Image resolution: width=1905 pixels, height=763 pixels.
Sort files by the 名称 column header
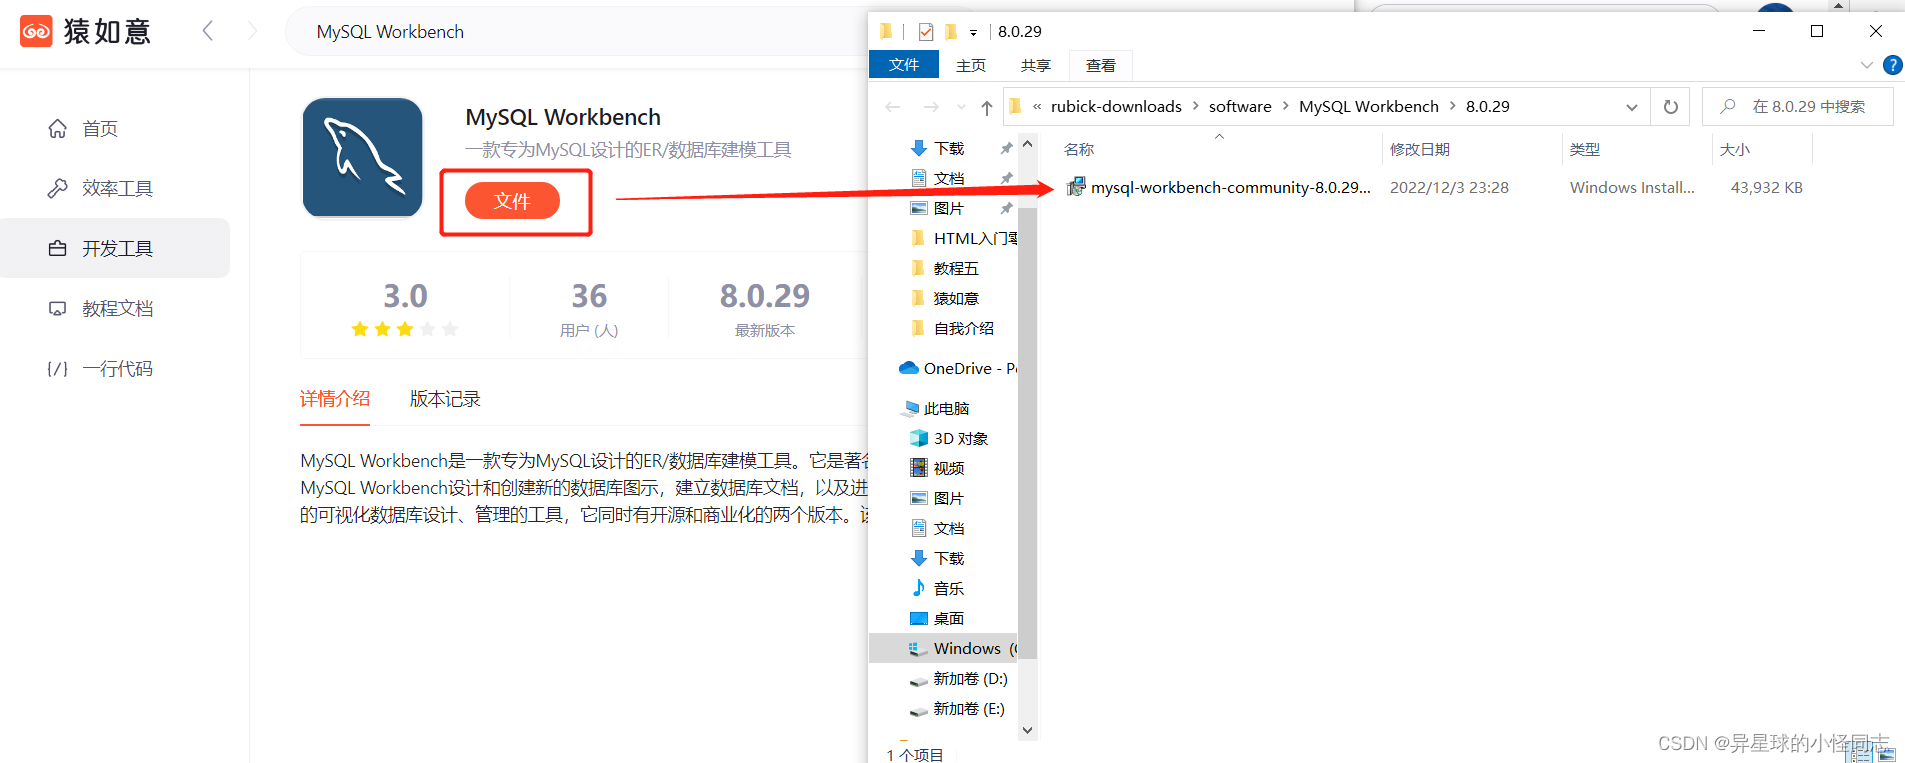1079,149
